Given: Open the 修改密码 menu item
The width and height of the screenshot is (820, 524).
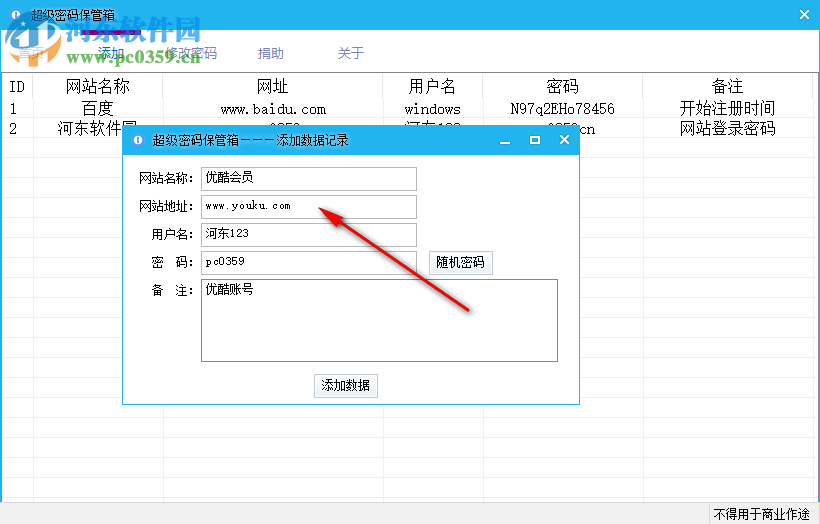Looking at the screenshot, I should 191,53.
